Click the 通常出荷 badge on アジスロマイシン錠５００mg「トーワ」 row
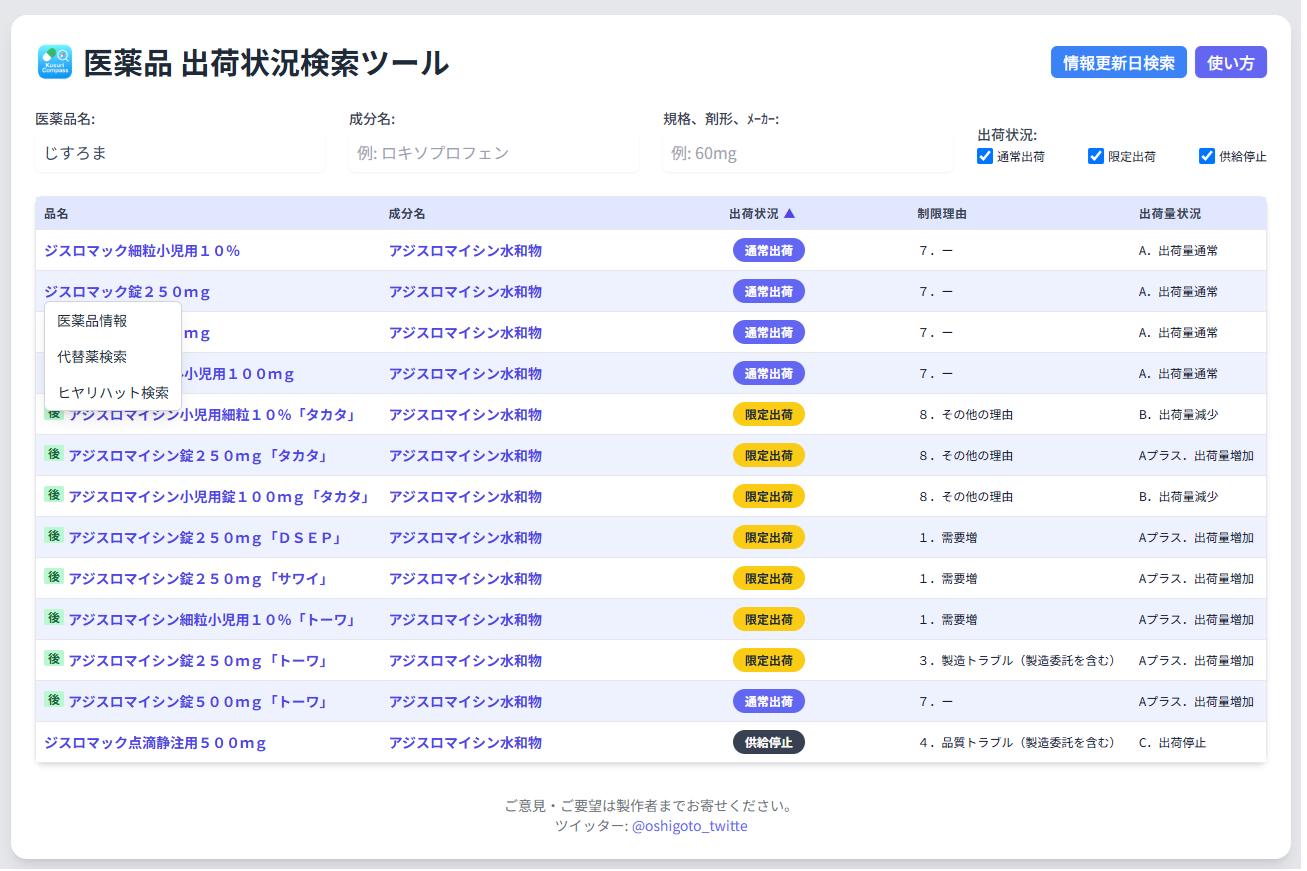Screen dimensions: 1307x871 pos(768,701)
